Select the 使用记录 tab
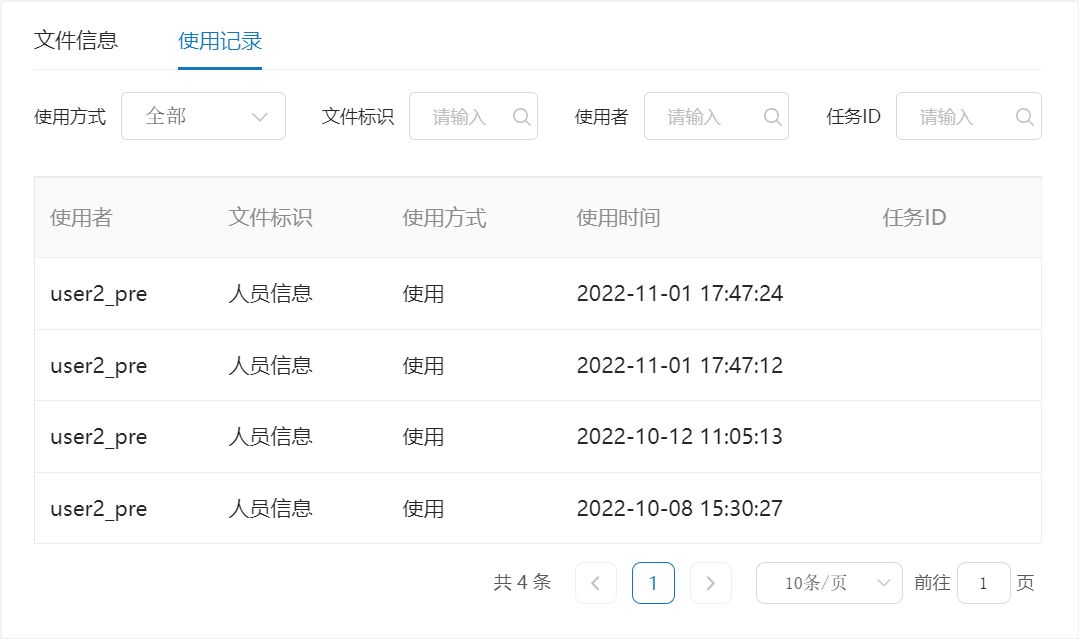The width and height of the screenshot is (1079, 639). (x=220, y=41)
